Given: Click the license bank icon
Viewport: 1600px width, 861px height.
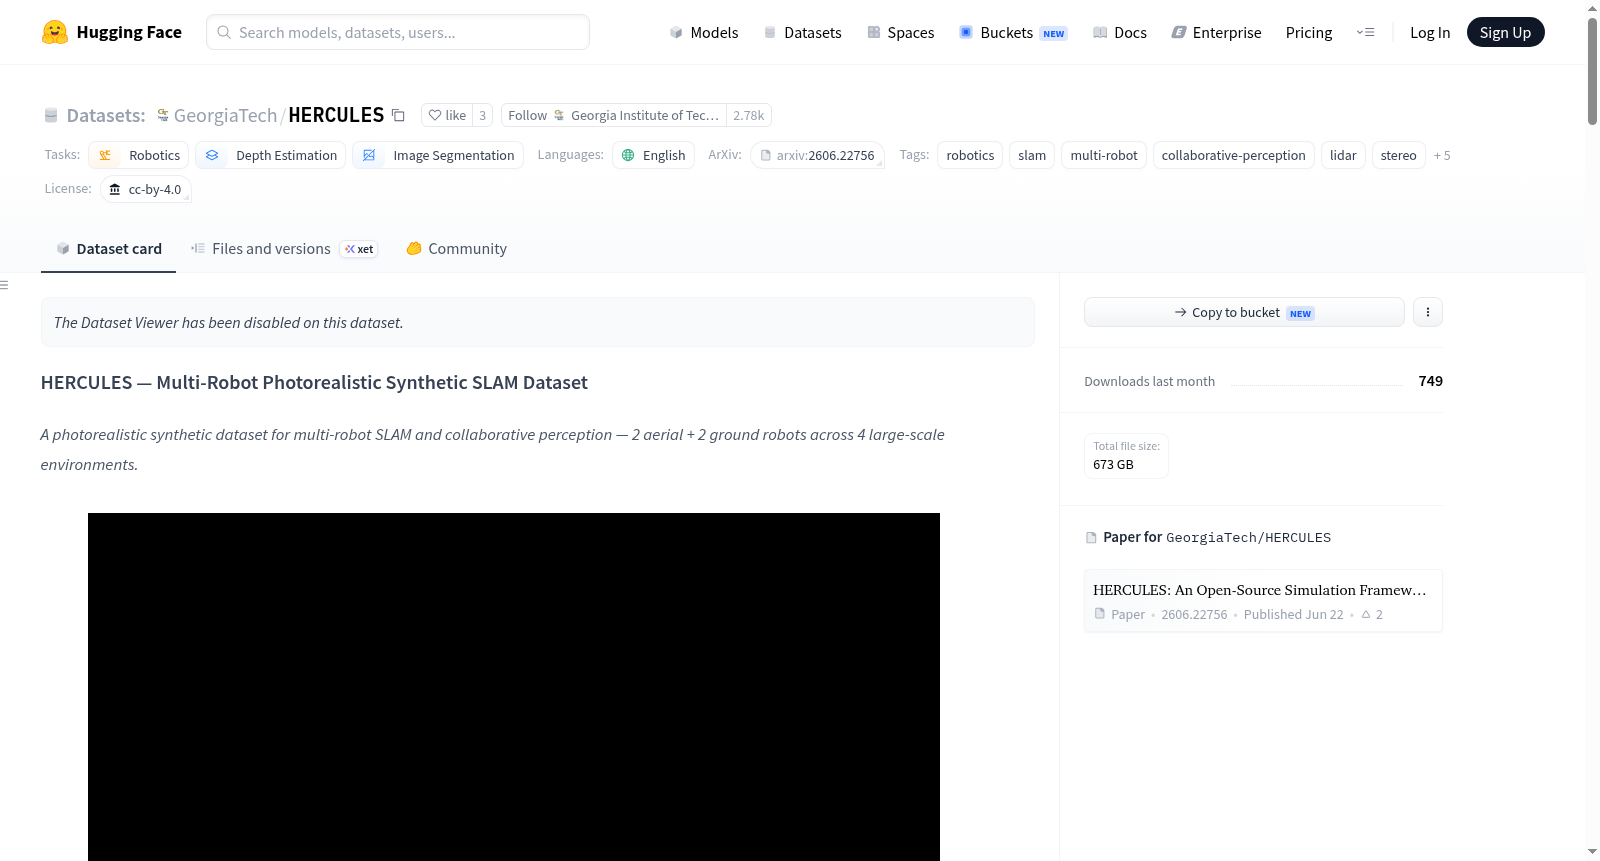Looking at the screenshot, I should 115,189.
